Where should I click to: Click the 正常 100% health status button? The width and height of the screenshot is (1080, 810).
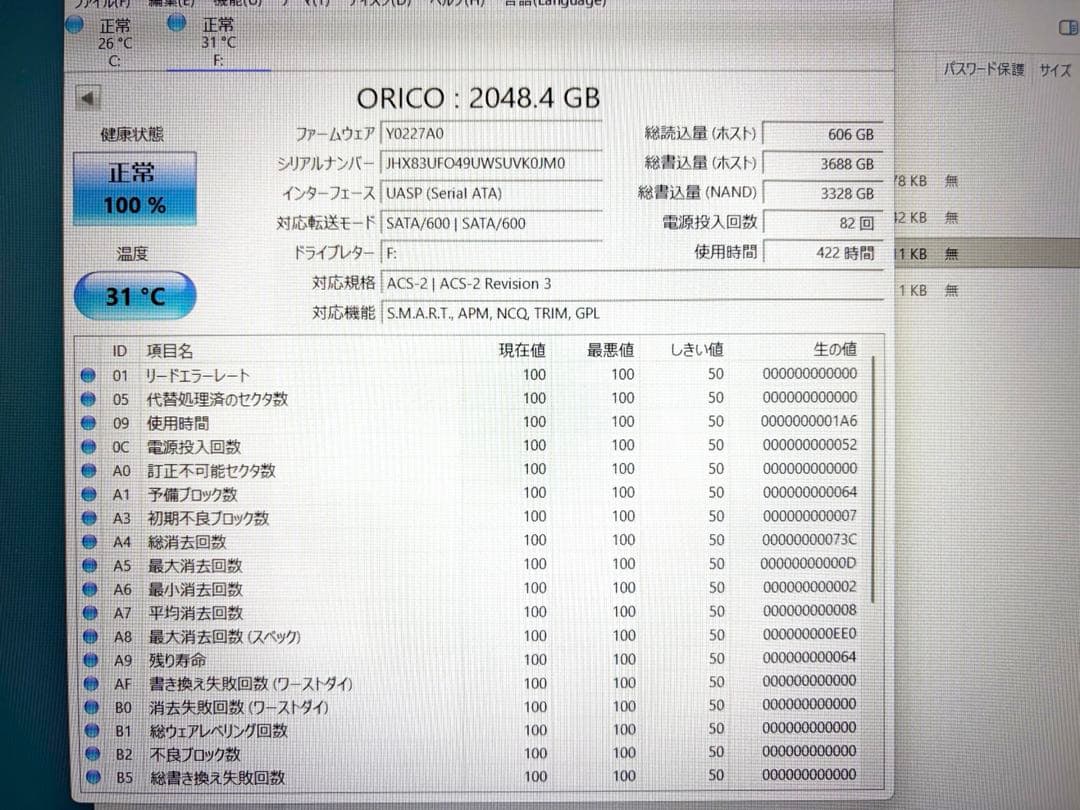[x=134, y=188]
